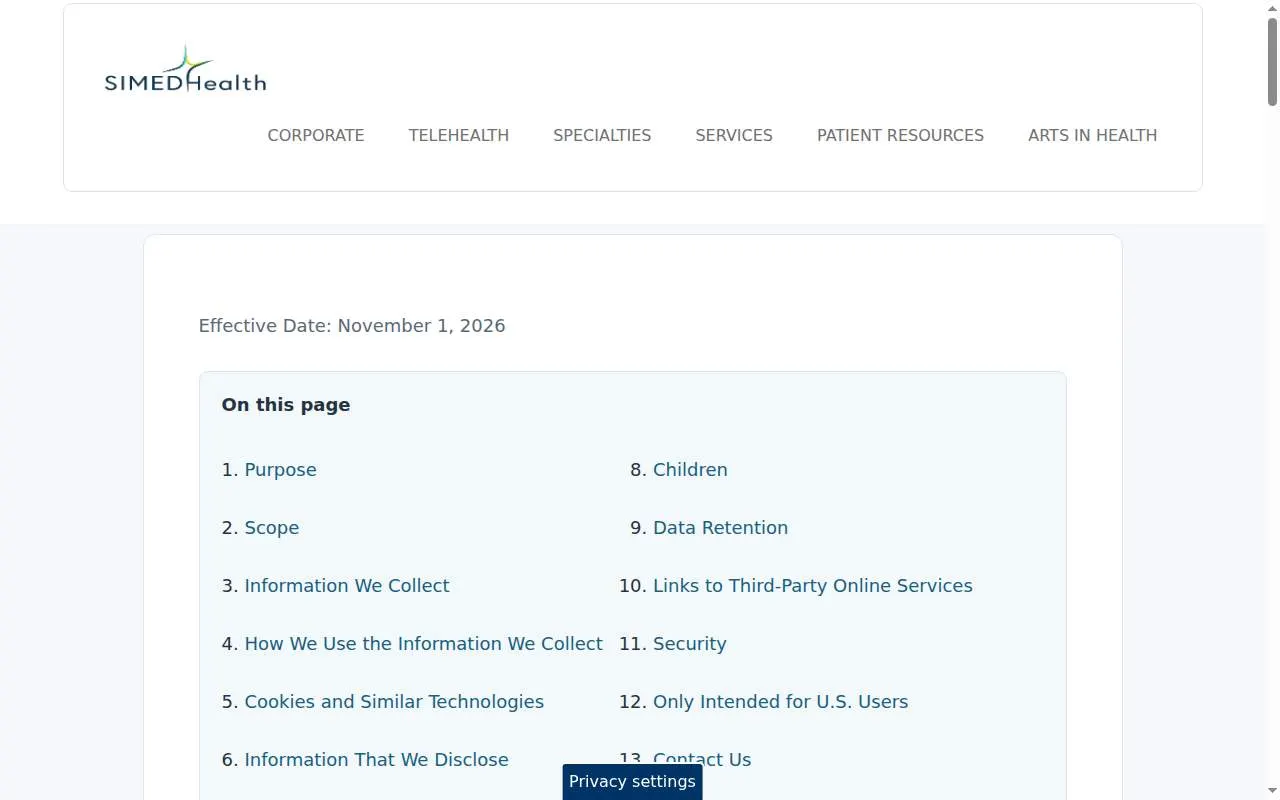The height and width of the screenshot is (800, 1280).
Task: Open the Privacy settings button
Action: coord(632,782)
